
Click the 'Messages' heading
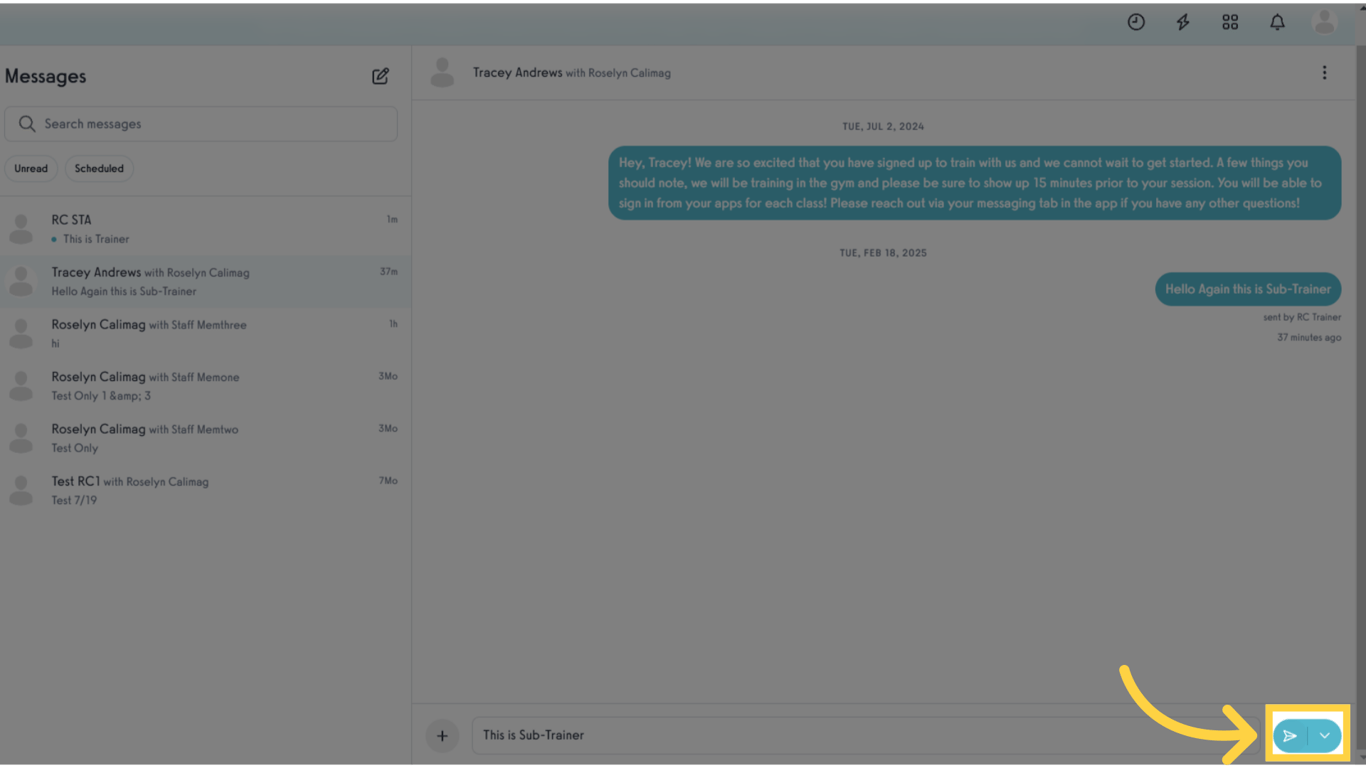coord(45,77)
